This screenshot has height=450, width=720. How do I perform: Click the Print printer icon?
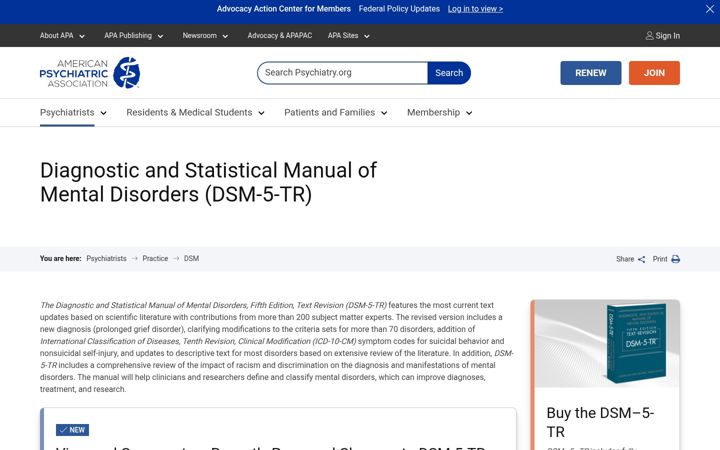coord(675,259)
